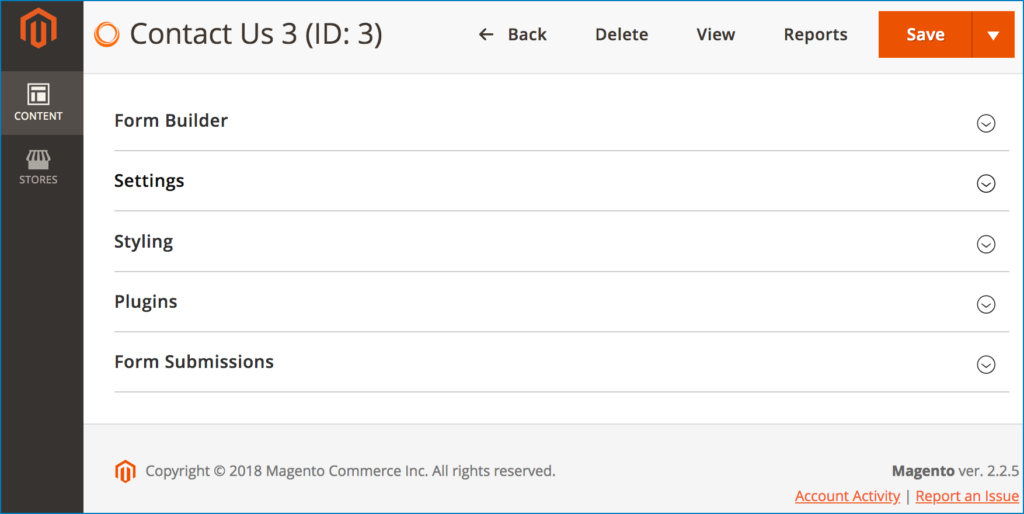Open the Stores menu in the sidebar
Image resolution: width=1024 pixels, height=514 pixels.
(x=38, y=167)
